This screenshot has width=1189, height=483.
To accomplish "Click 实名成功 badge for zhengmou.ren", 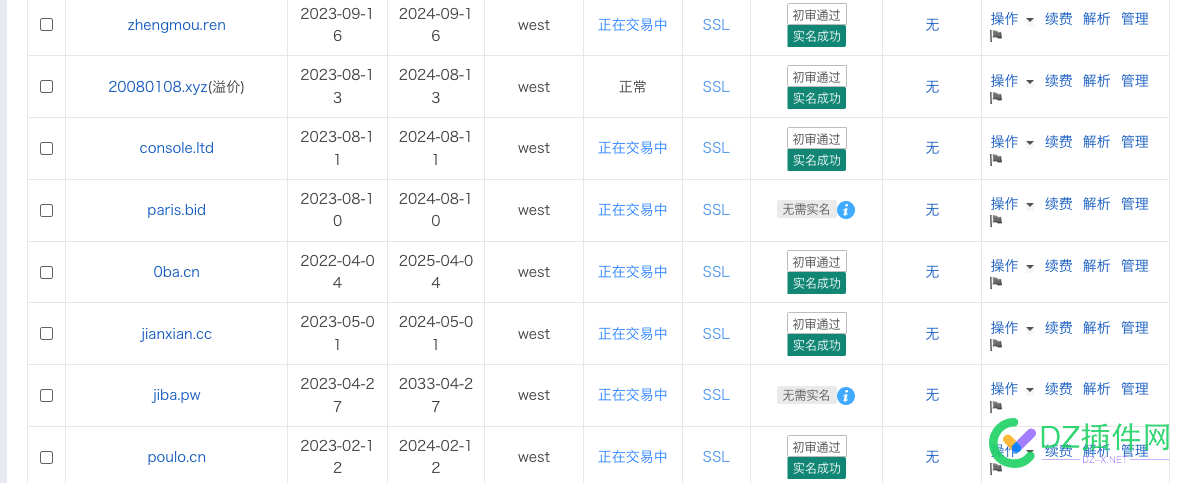I will tap(817, 36).
